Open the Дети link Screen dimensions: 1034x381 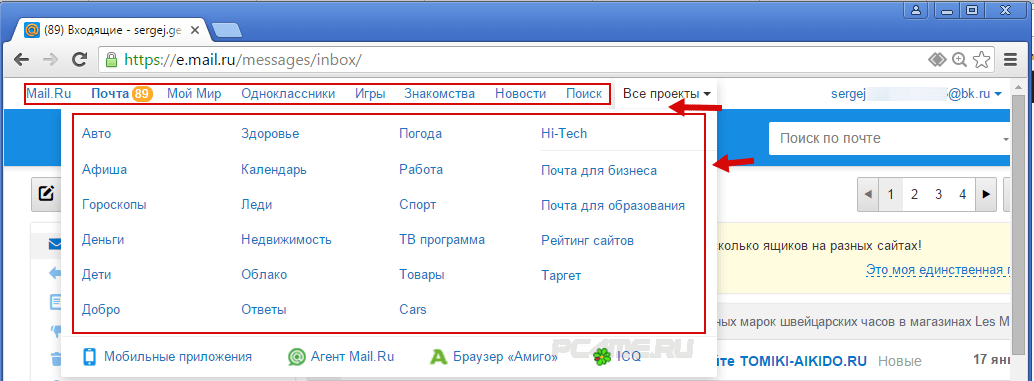click(96, 275)
